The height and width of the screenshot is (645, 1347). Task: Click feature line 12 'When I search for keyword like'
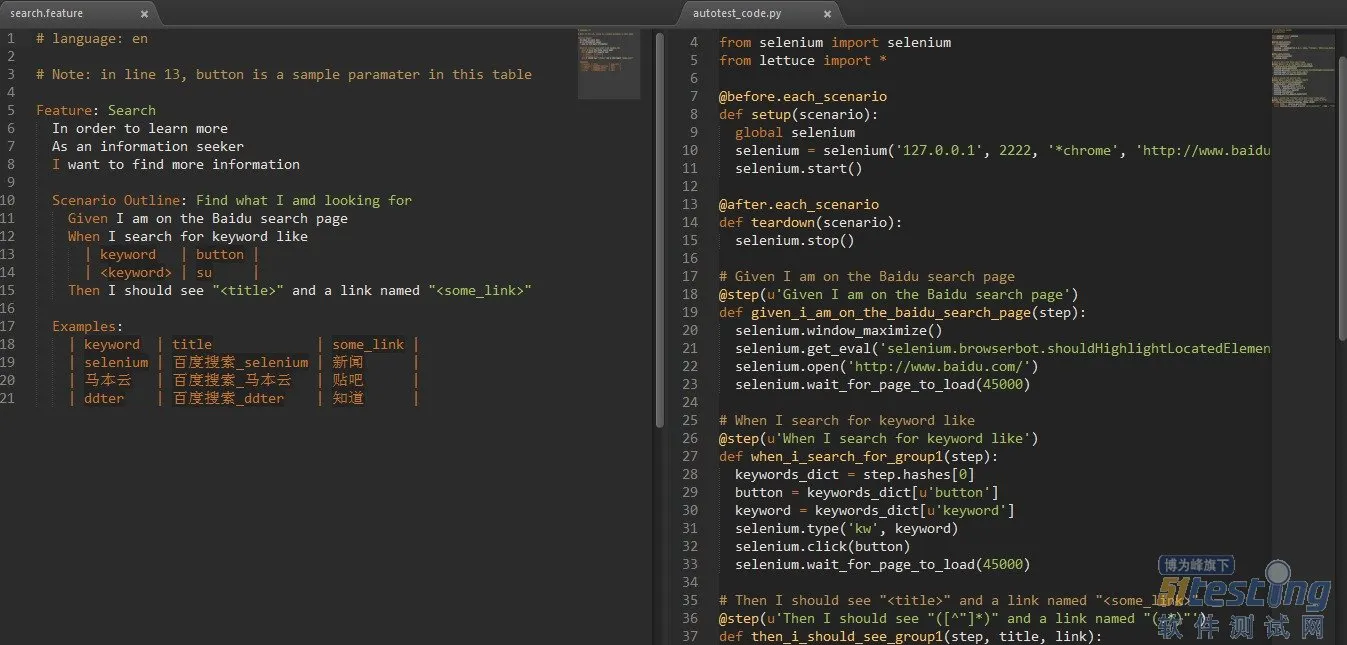188,236
